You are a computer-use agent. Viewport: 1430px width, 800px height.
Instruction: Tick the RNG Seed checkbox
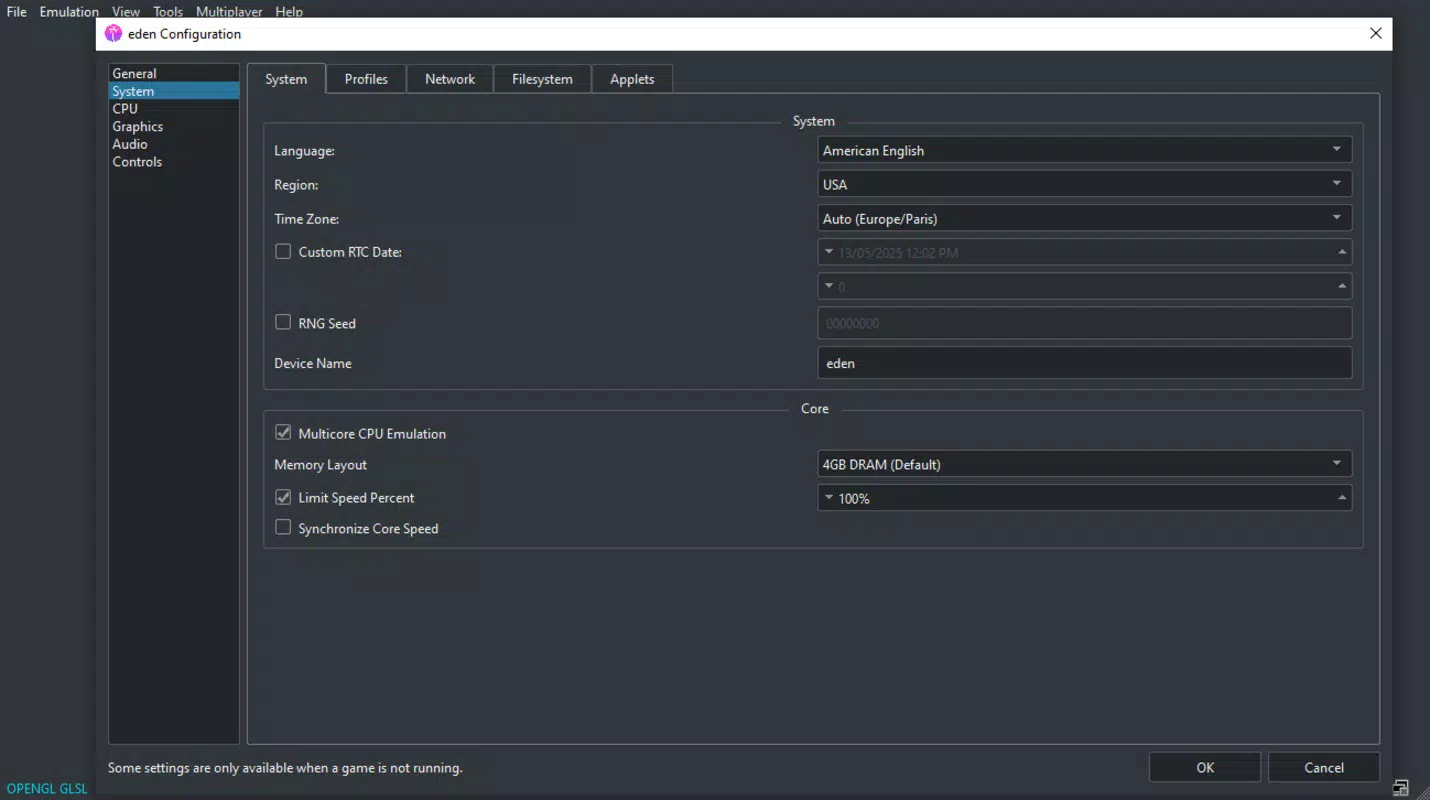click(283, 322)
